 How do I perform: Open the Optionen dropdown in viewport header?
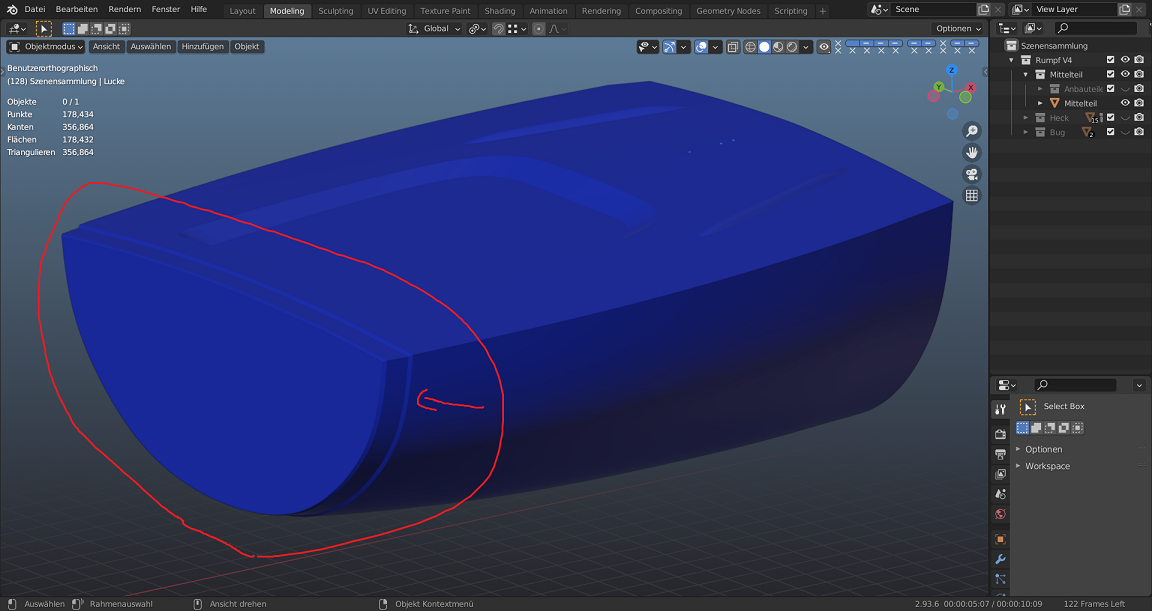tap(958, 29)
